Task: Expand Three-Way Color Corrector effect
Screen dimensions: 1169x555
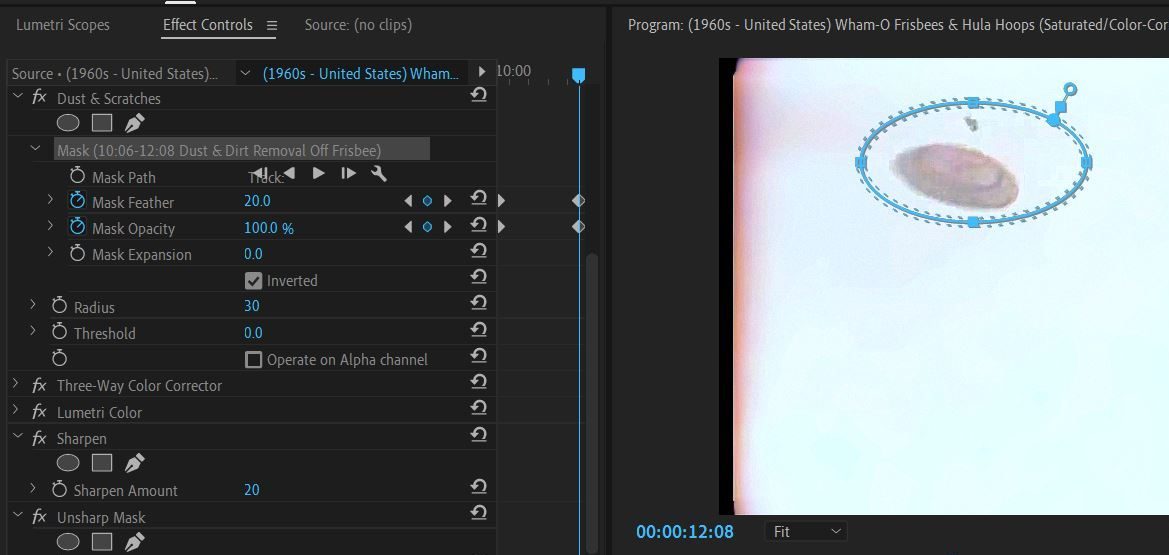Action: tap(16, 383)
